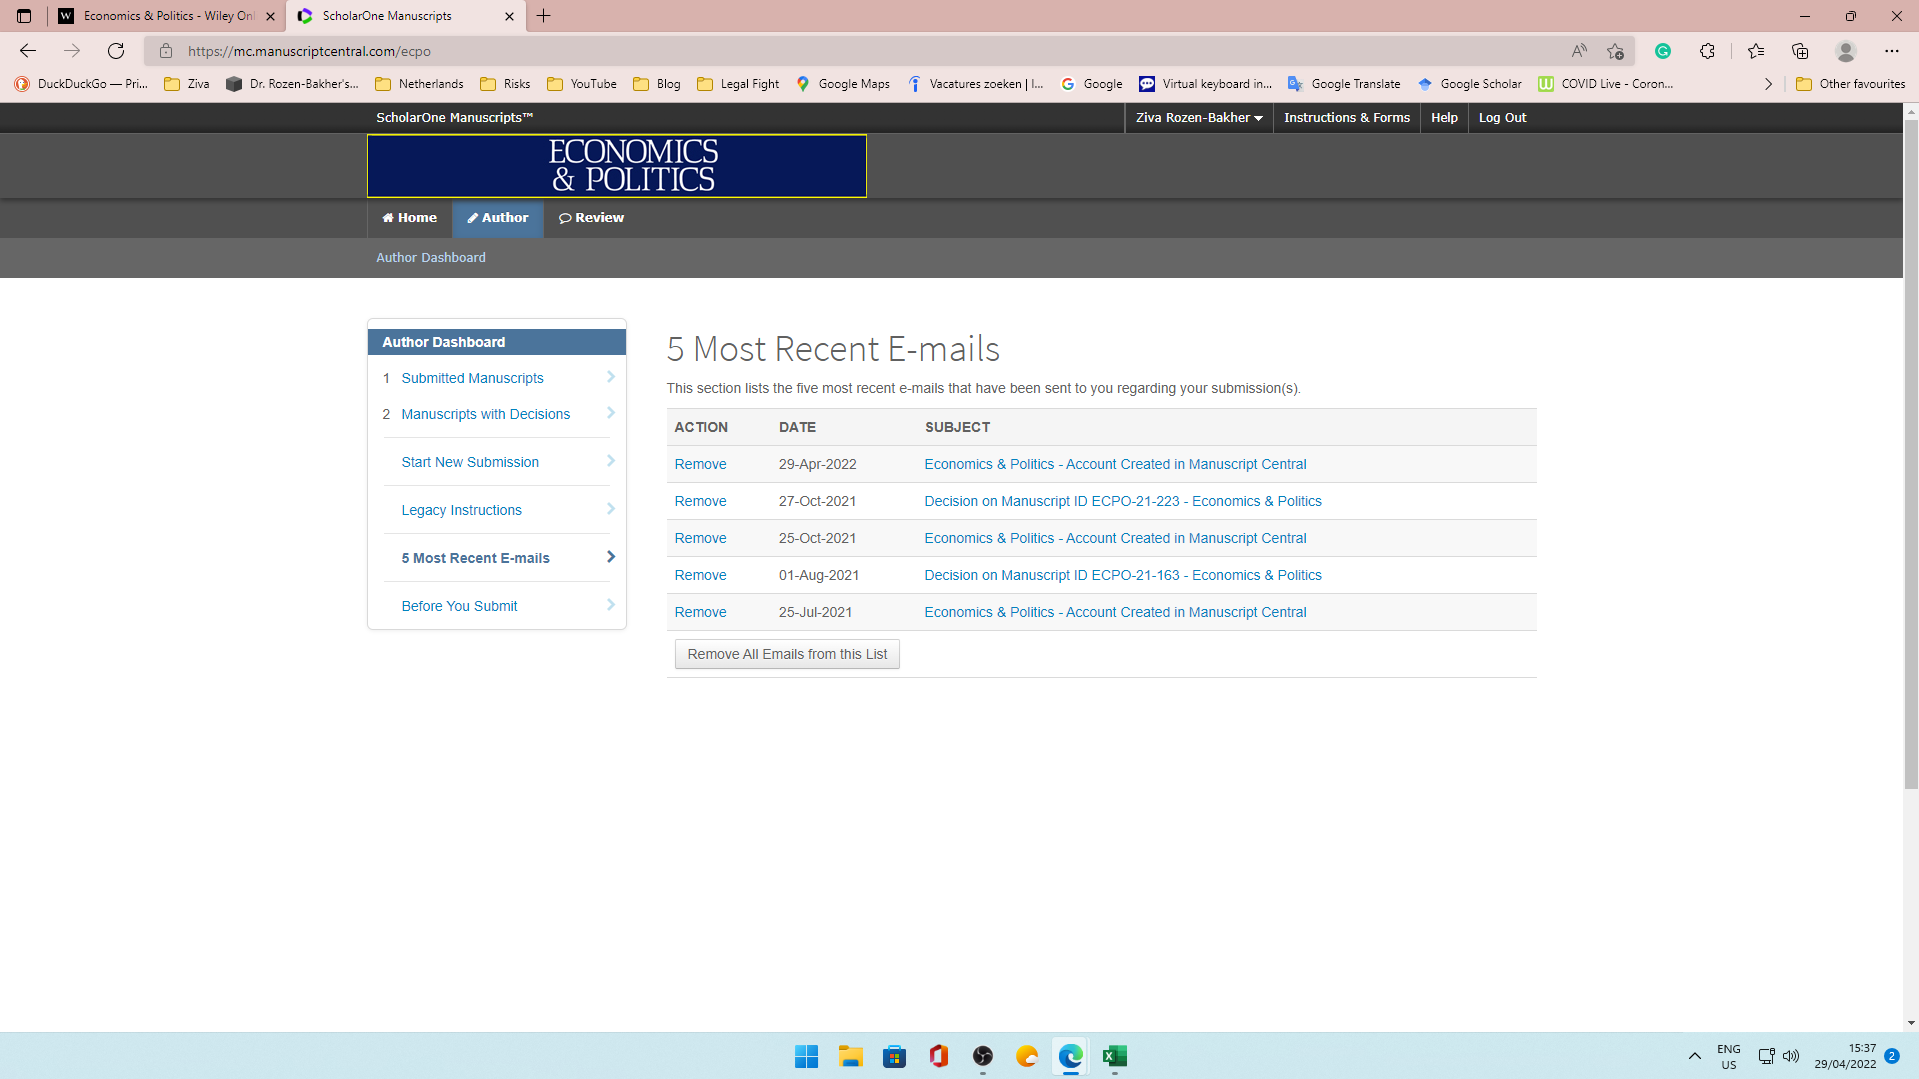Open YouTube bookmarks folder
Viewport: 1919px width, 1079px height.
(x=581, y=84)
